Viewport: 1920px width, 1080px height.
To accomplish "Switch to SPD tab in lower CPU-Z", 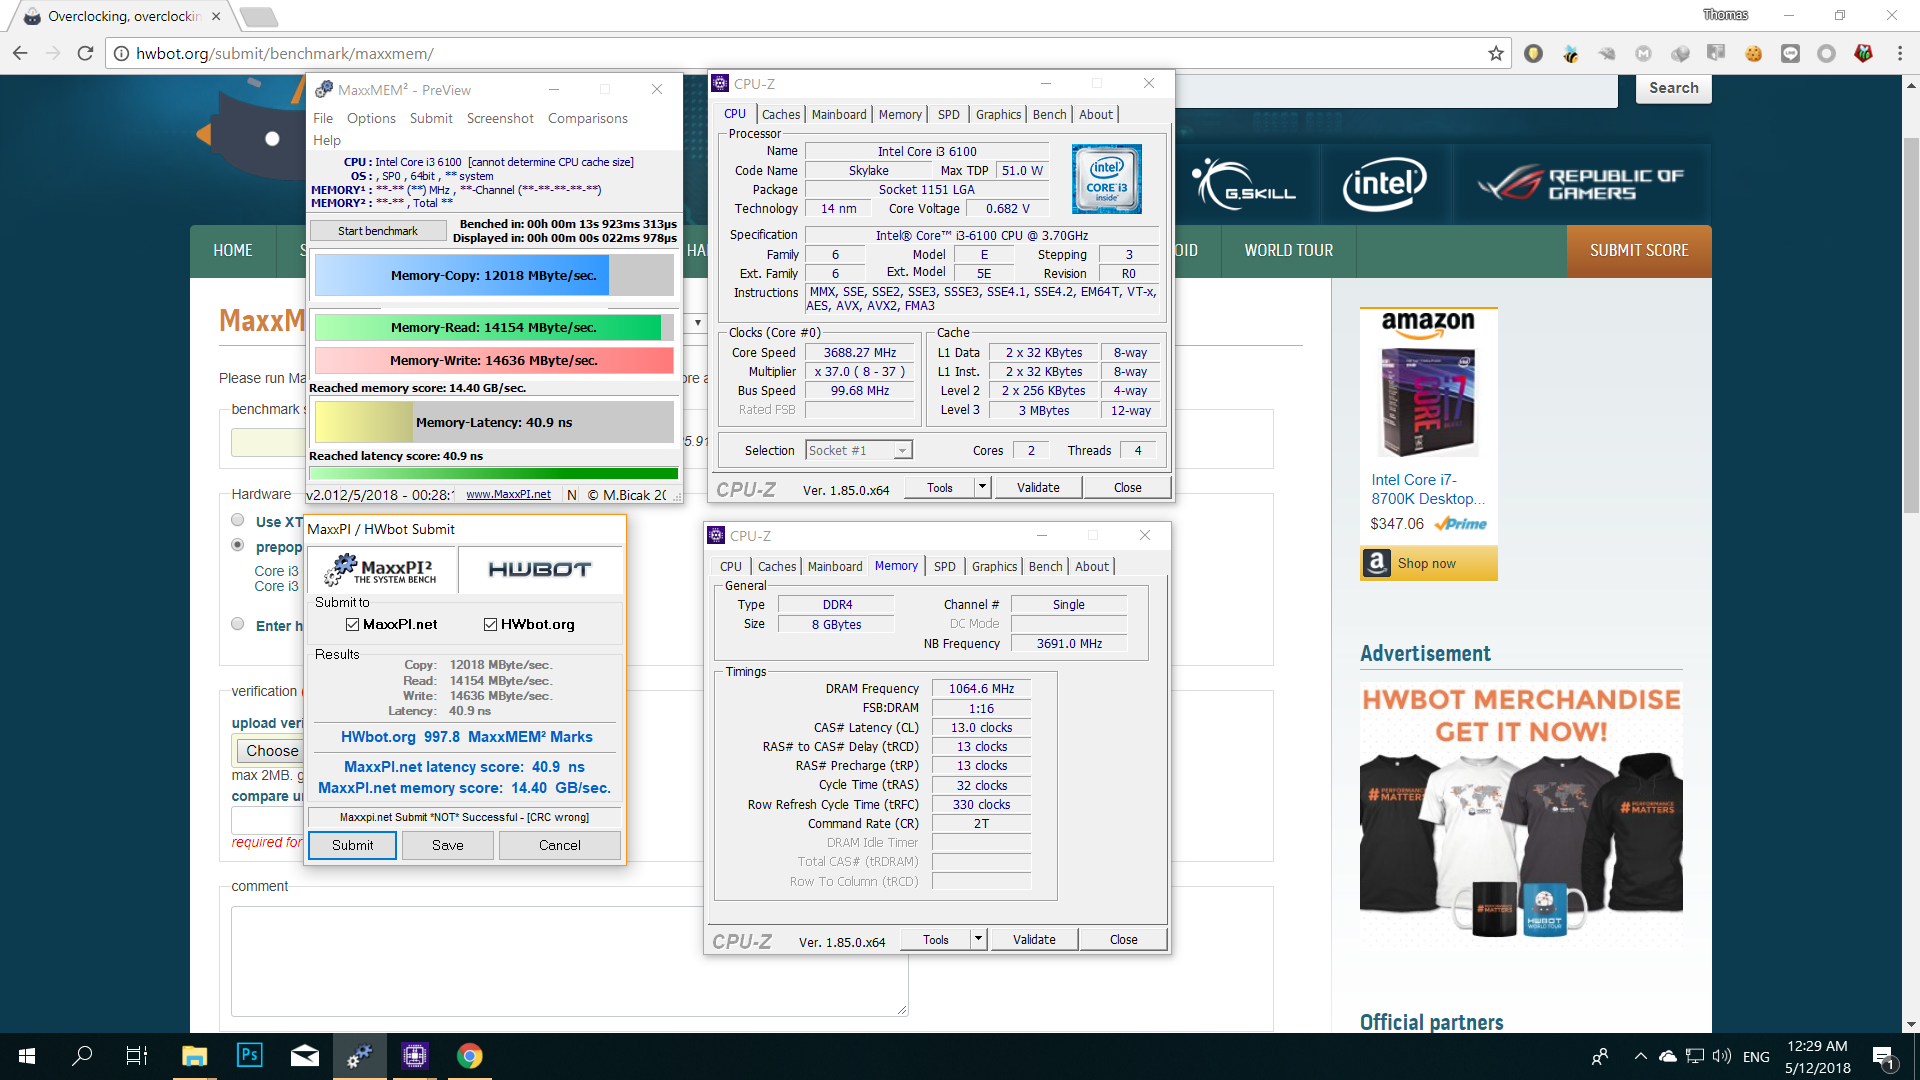I will (x=944, y=566).
